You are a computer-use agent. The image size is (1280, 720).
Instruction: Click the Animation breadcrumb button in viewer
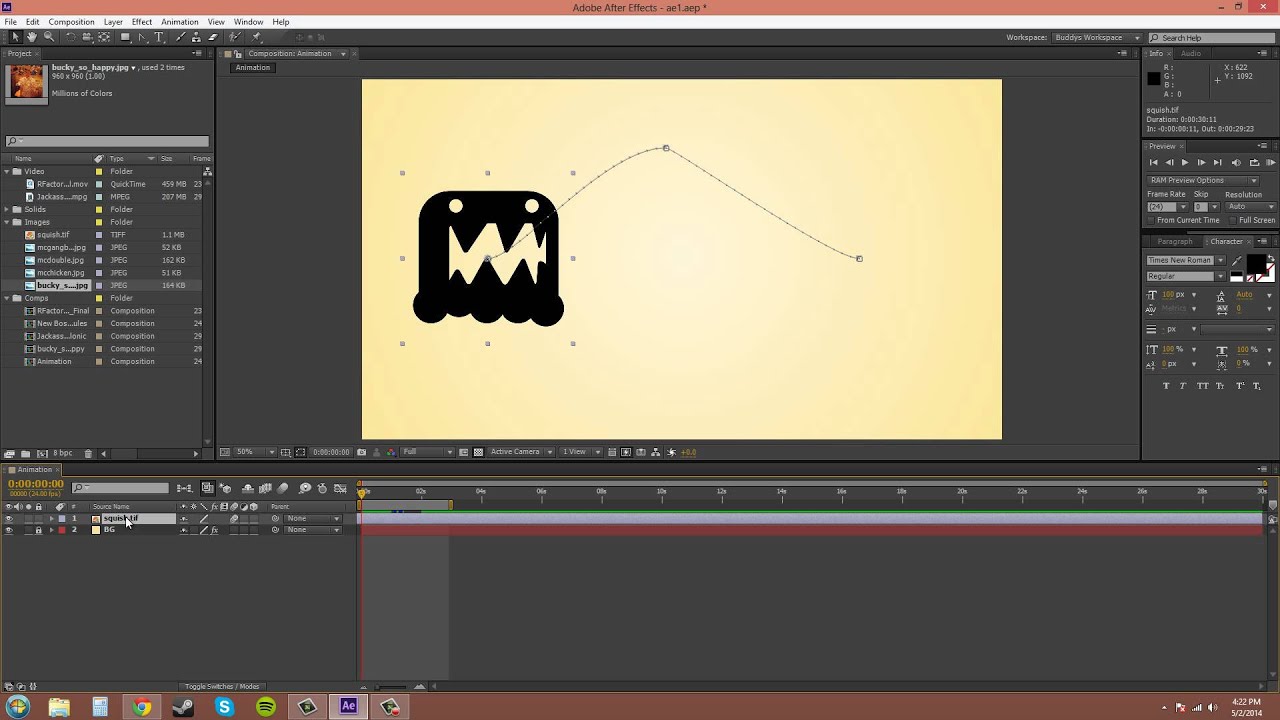[x=253, y=67]
